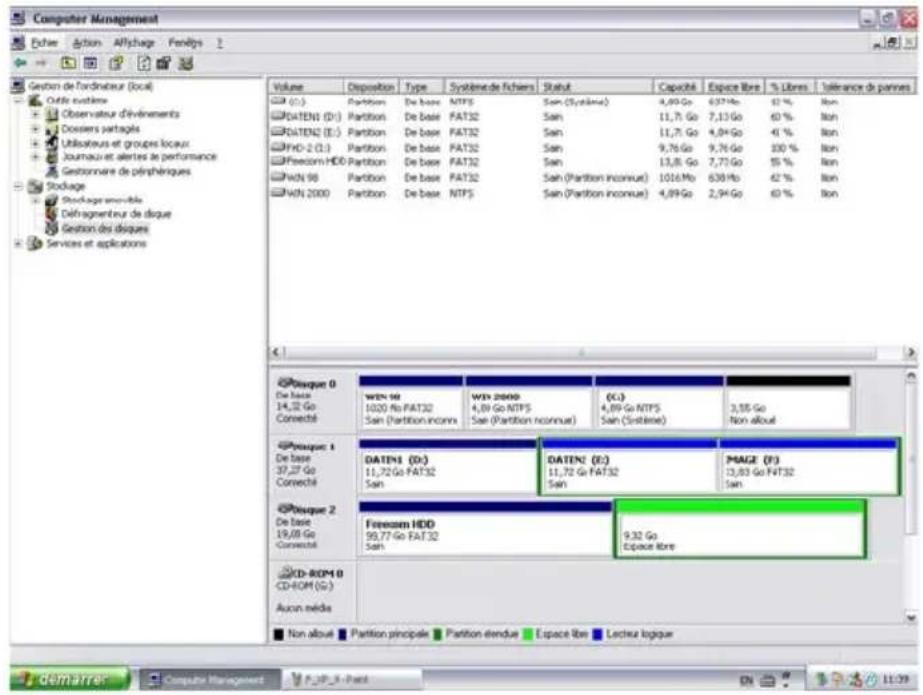923x695 pixels.
Task: Select the 3,55 Go Non alloué block
Action: pos(788,403)
